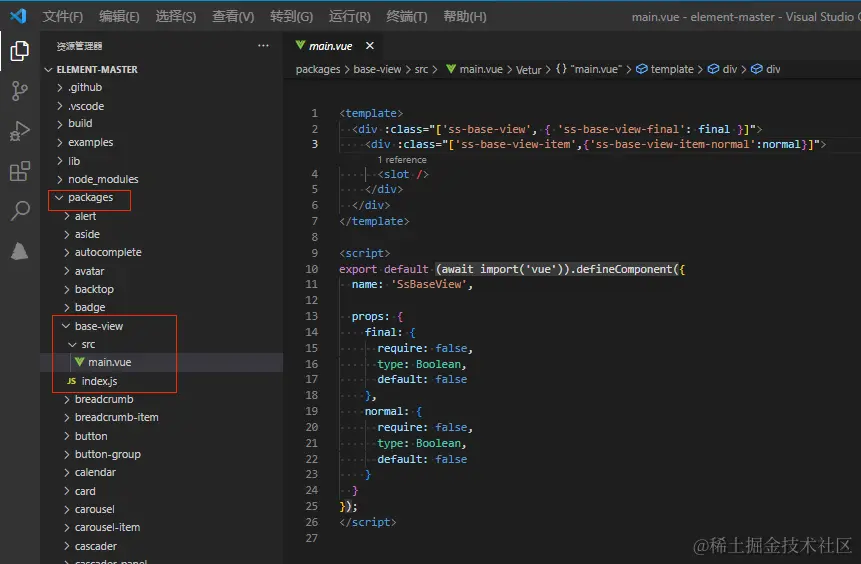
Task: Expand the calendar folder
Action: click(161, 472)
